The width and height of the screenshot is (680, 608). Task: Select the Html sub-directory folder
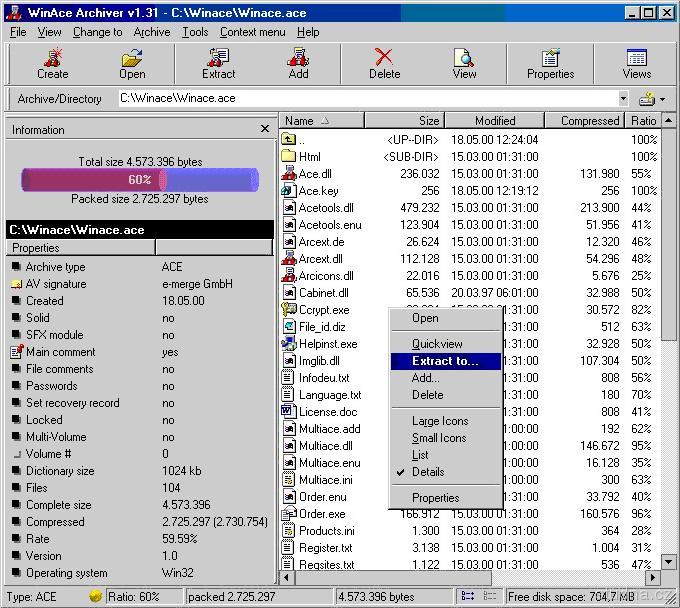click(310, 157)
